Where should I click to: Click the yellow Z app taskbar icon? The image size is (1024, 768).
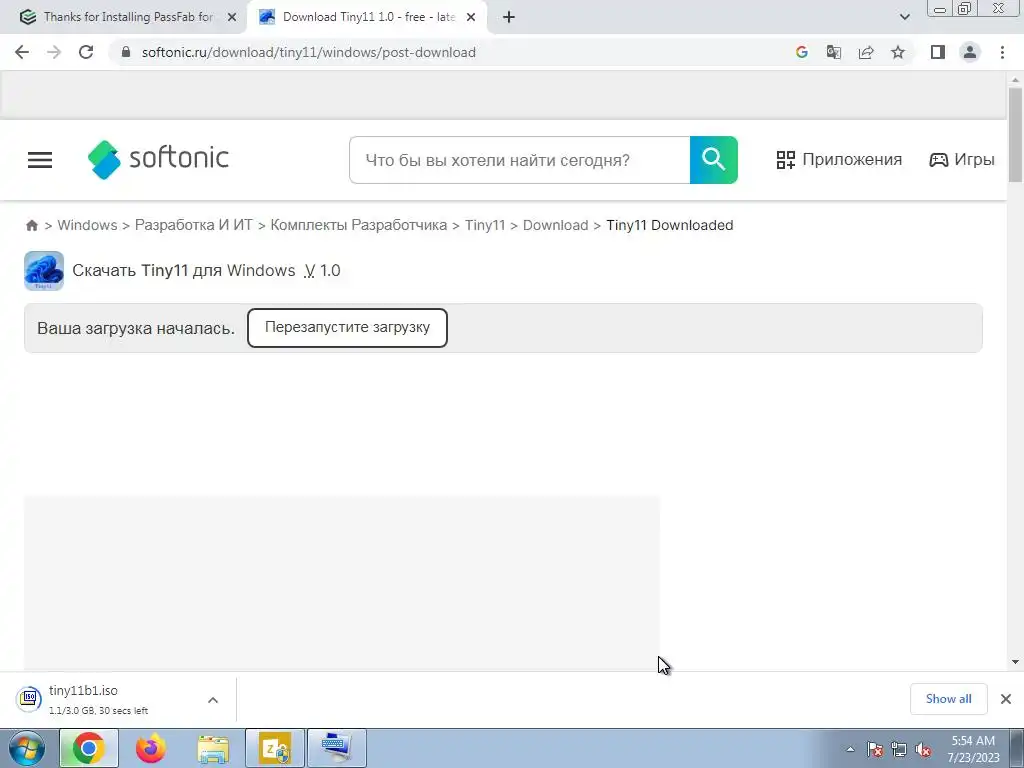point(275,748)
